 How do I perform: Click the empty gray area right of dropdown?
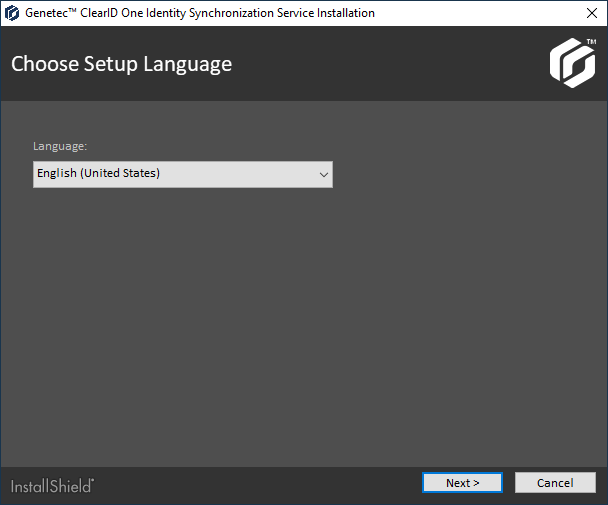pyautogui.click(x=460, y=174)
